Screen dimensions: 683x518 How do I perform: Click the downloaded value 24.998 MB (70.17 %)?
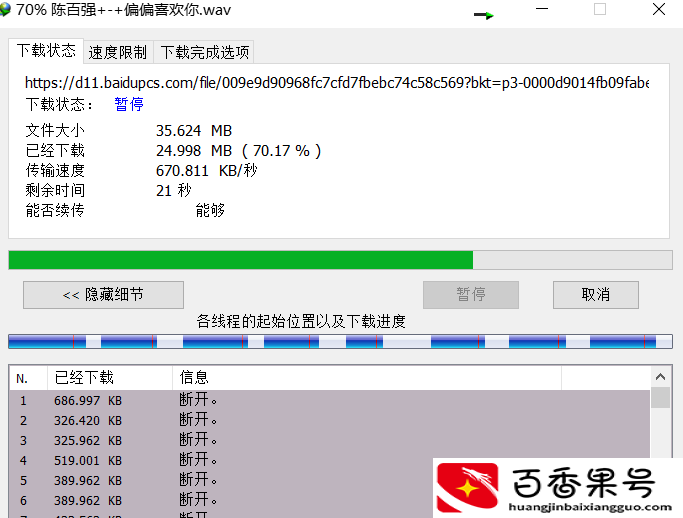[x=238, y=151]
